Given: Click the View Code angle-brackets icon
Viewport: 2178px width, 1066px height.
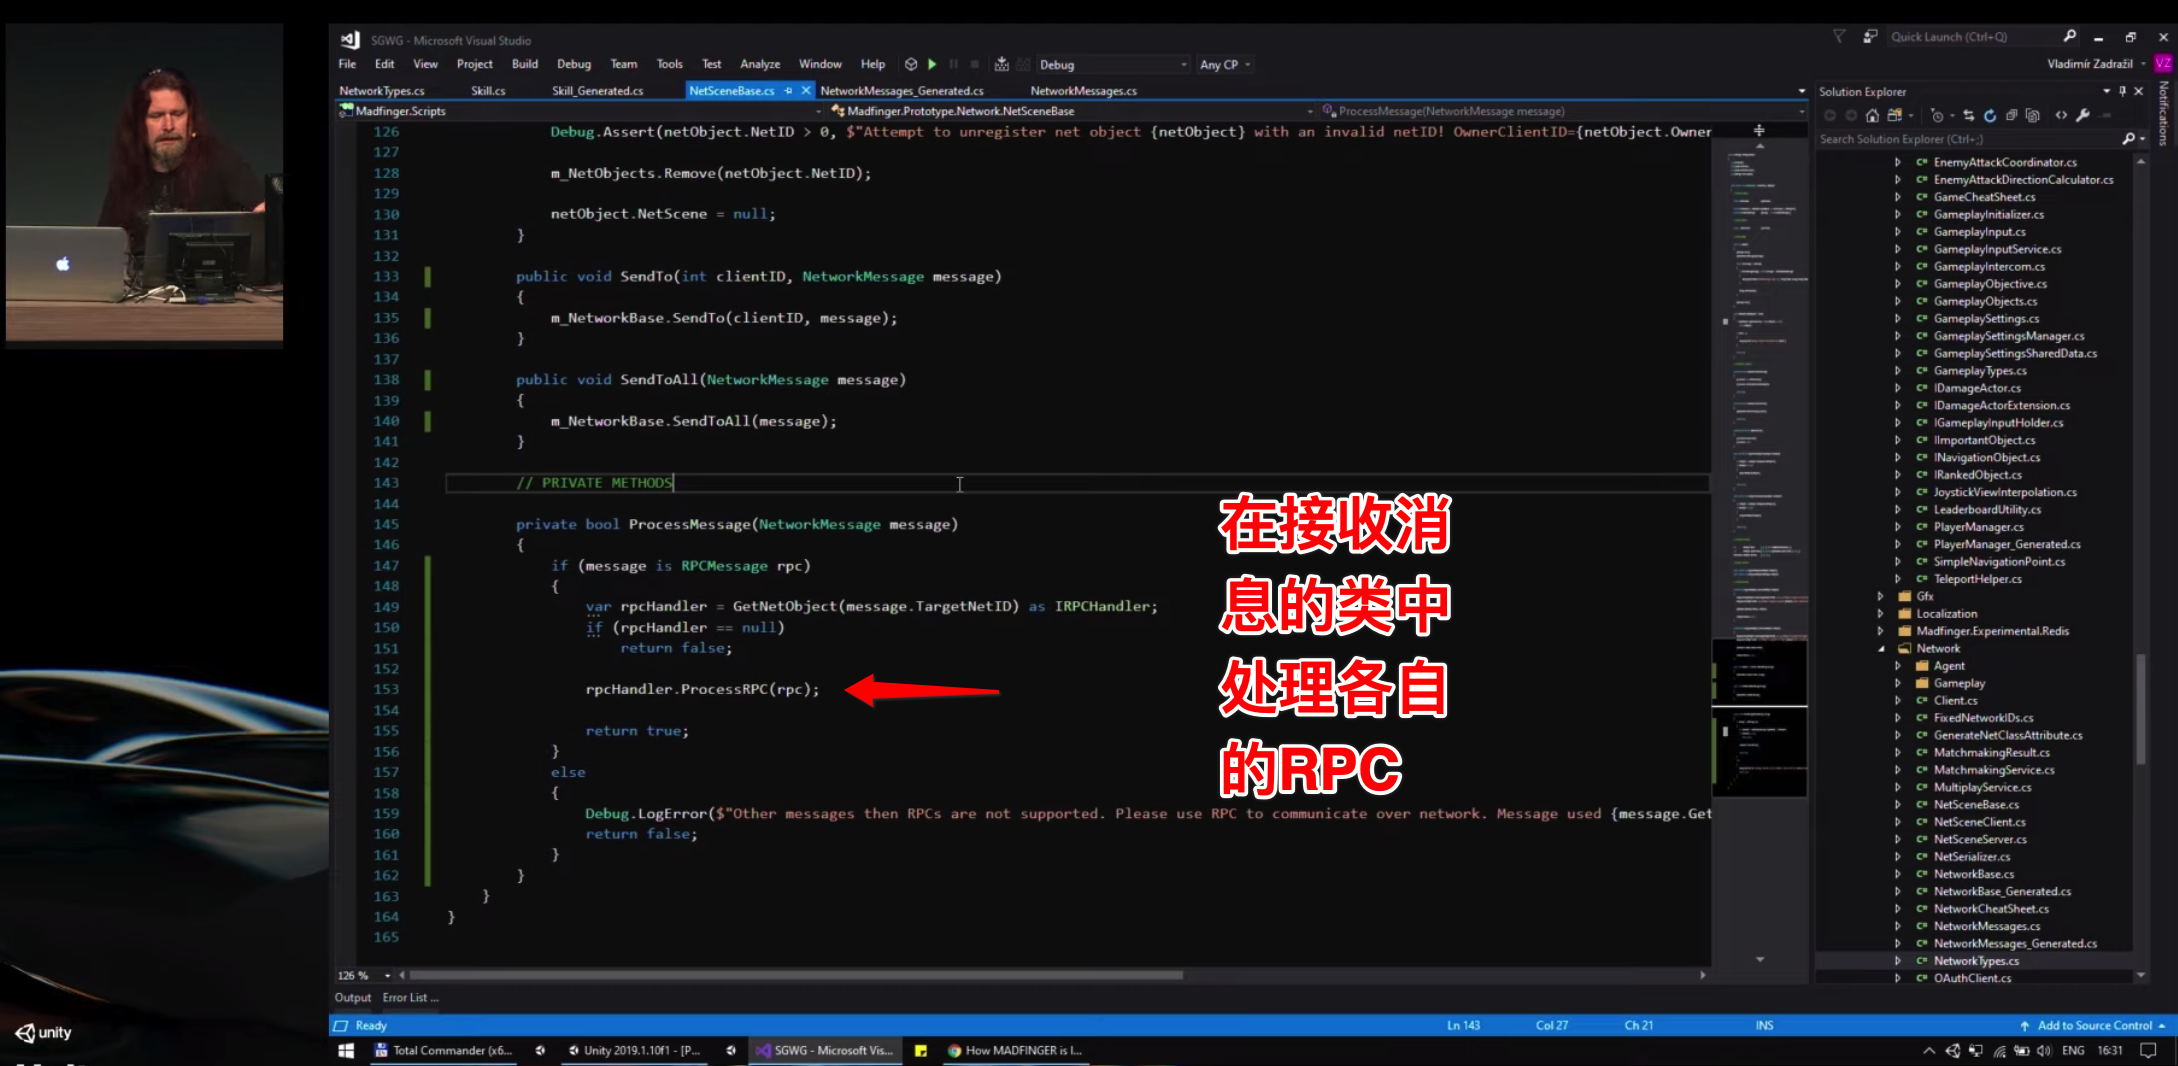Looking at the screenshot, I should (2061, 115).
